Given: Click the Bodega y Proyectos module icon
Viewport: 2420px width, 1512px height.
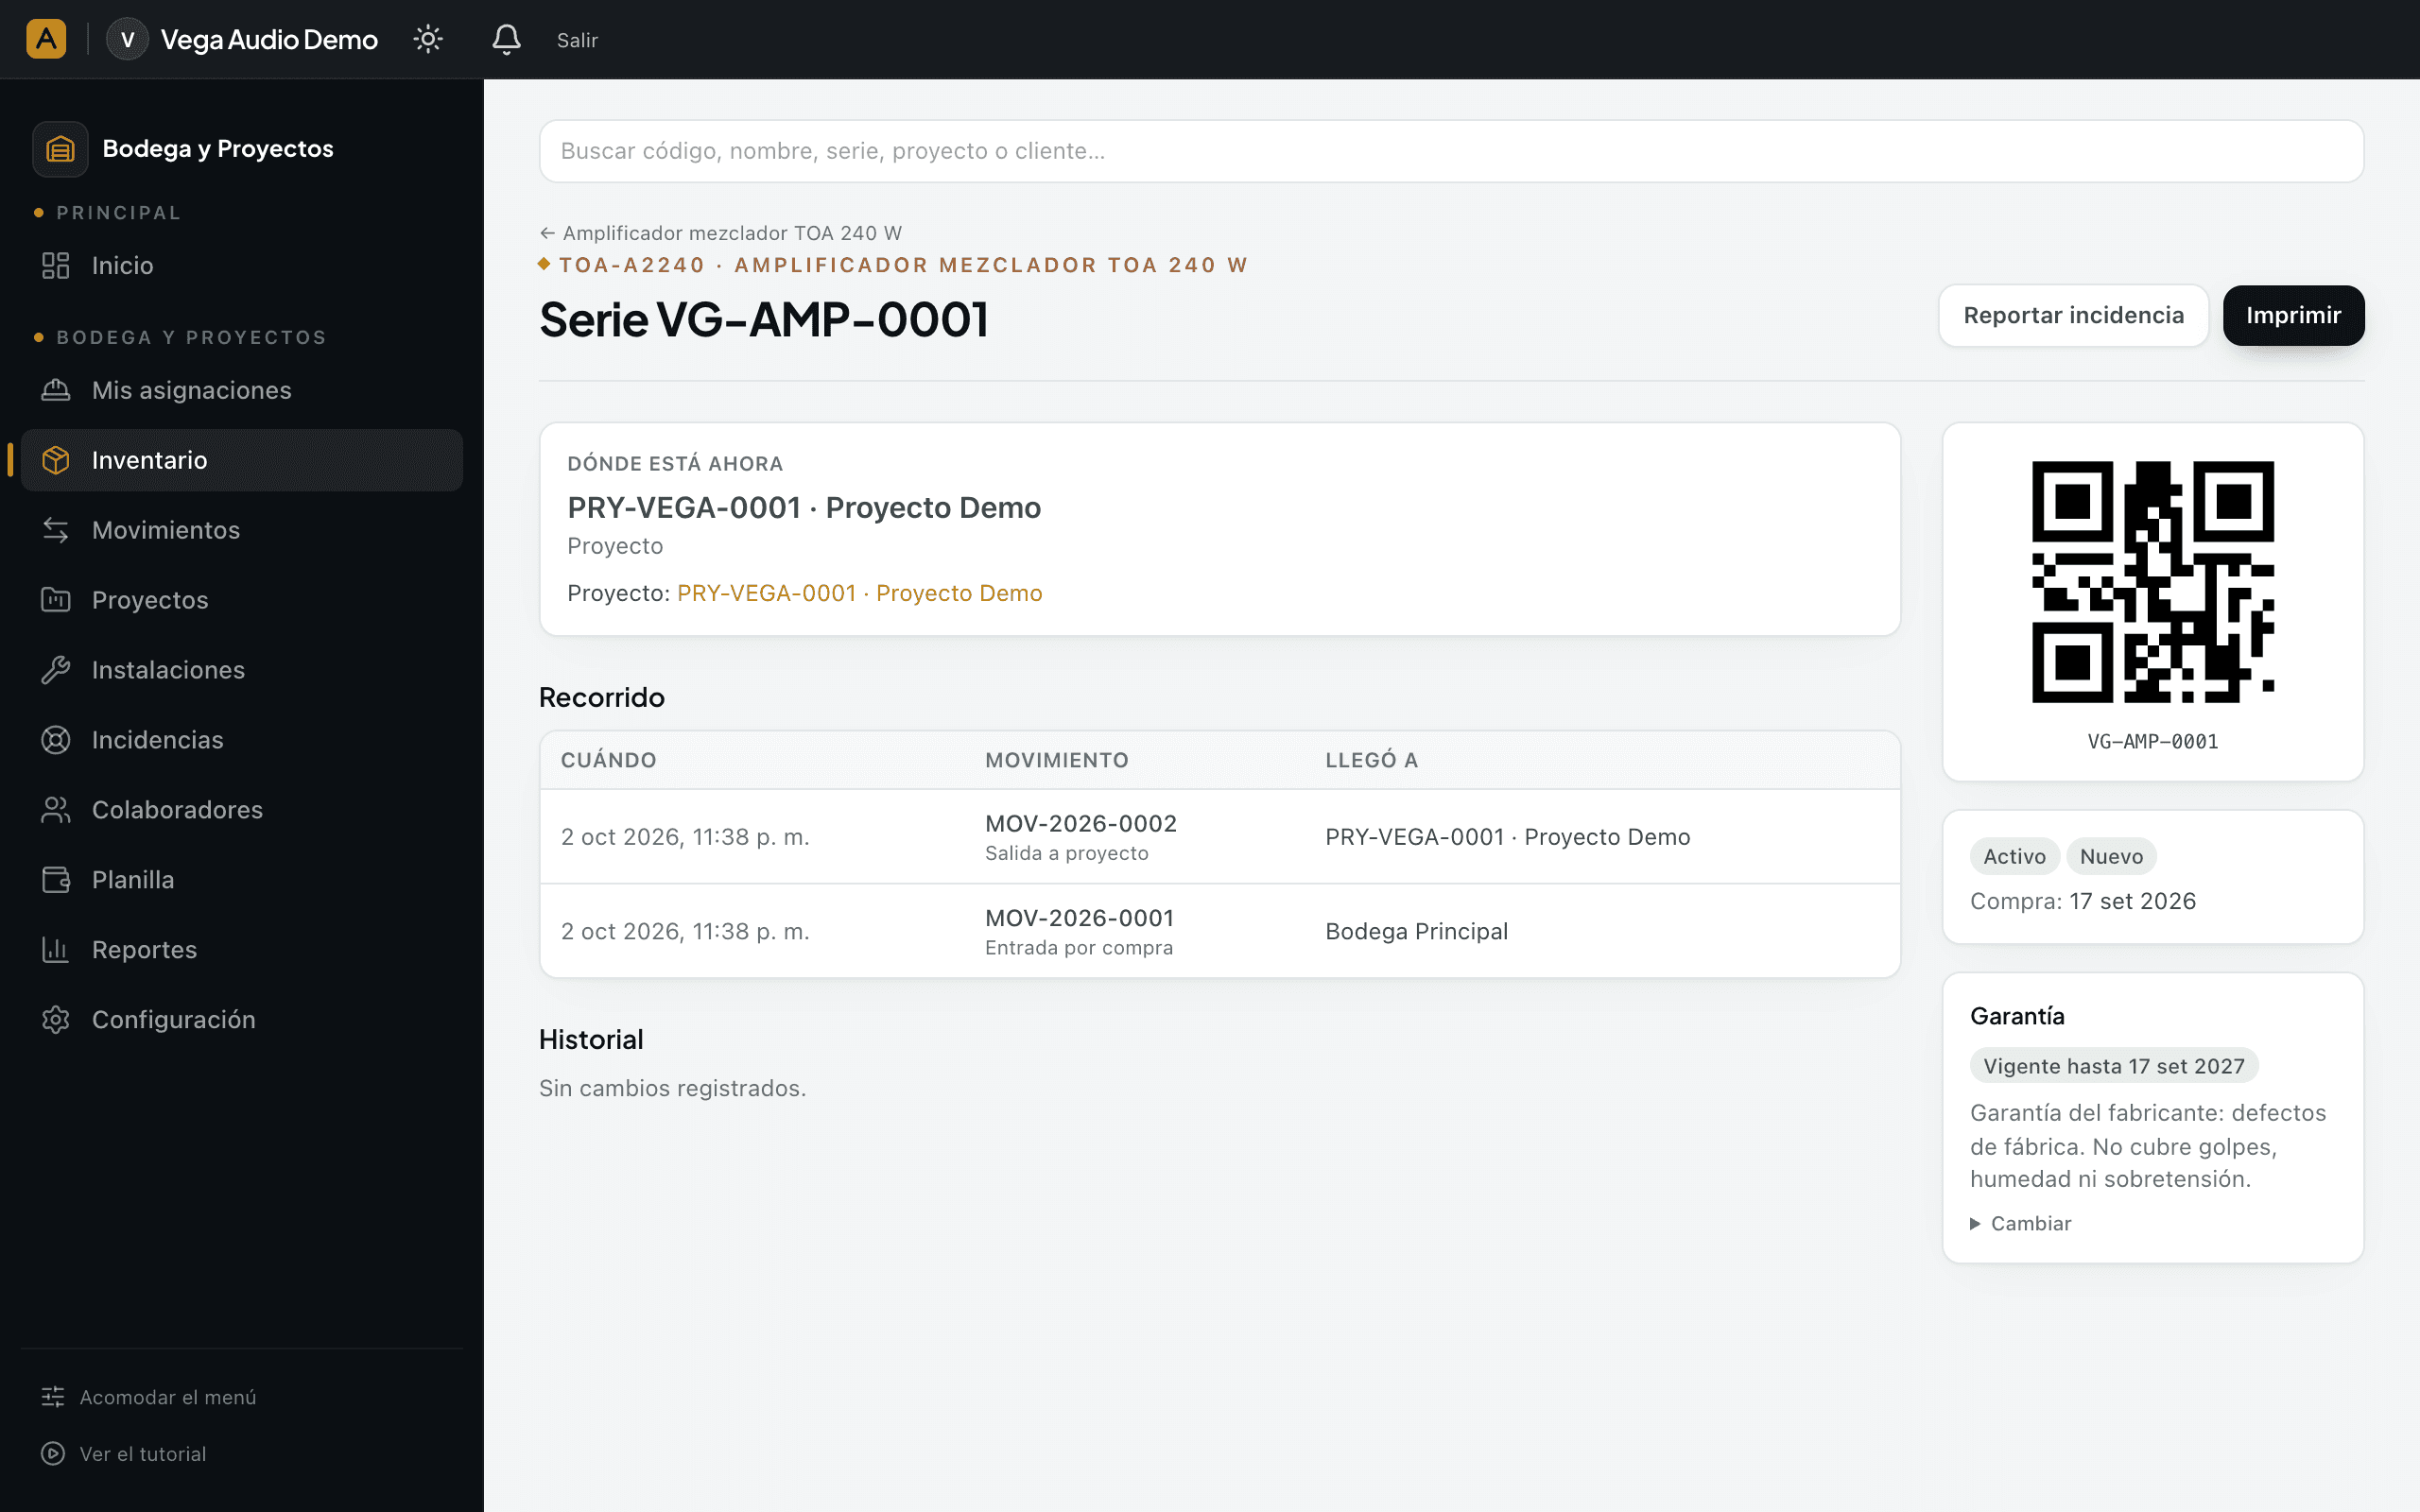Looking at the screenshot, I should (x=60, y=149).
